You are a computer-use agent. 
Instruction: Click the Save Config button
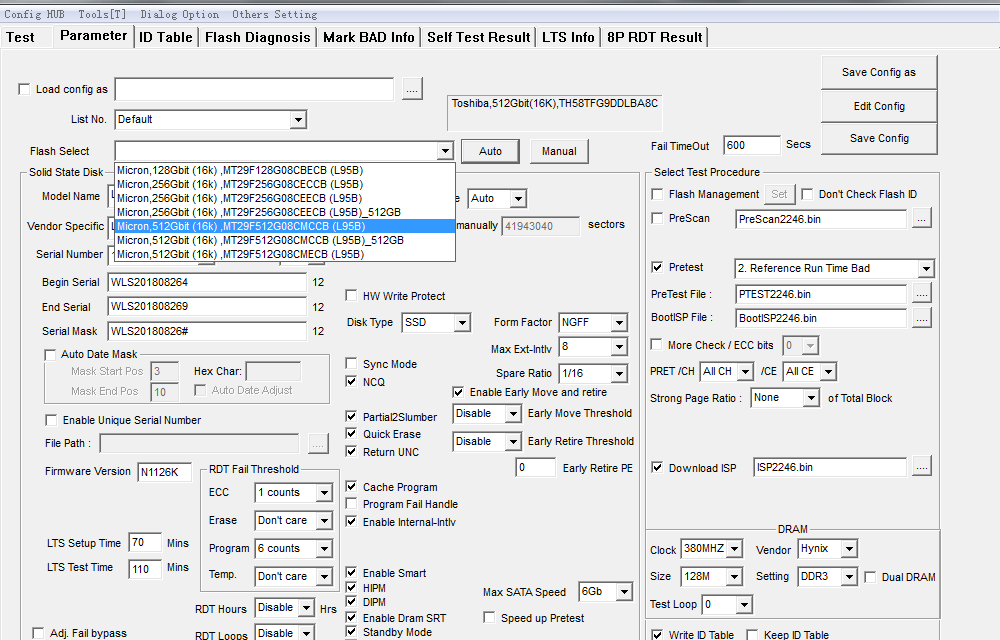pos(879,138)
